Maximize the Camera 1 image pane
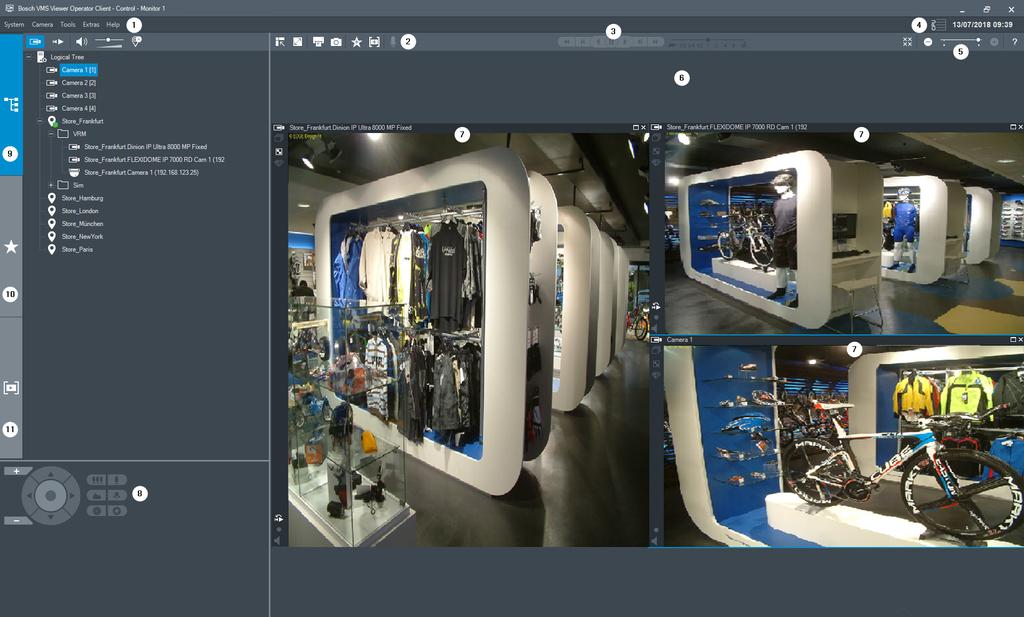 click(1014, 340)
